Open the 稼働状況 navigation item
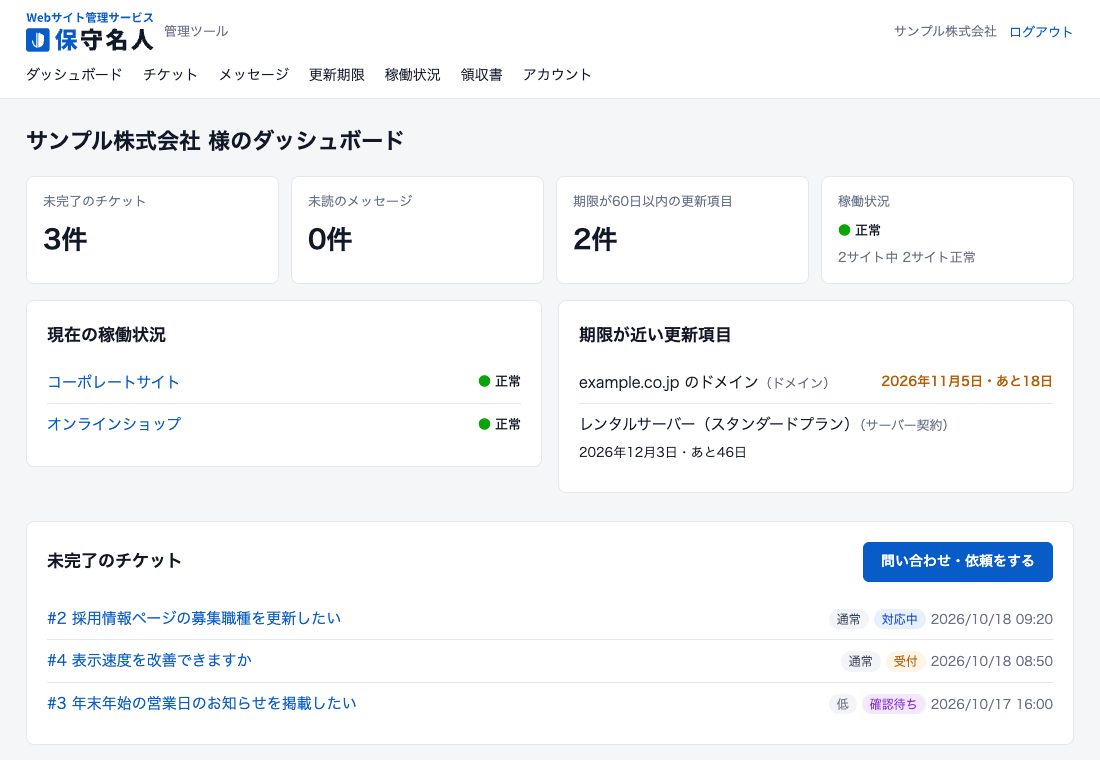The height and width of the screenshot is (760, 1100). click(412, 74)
